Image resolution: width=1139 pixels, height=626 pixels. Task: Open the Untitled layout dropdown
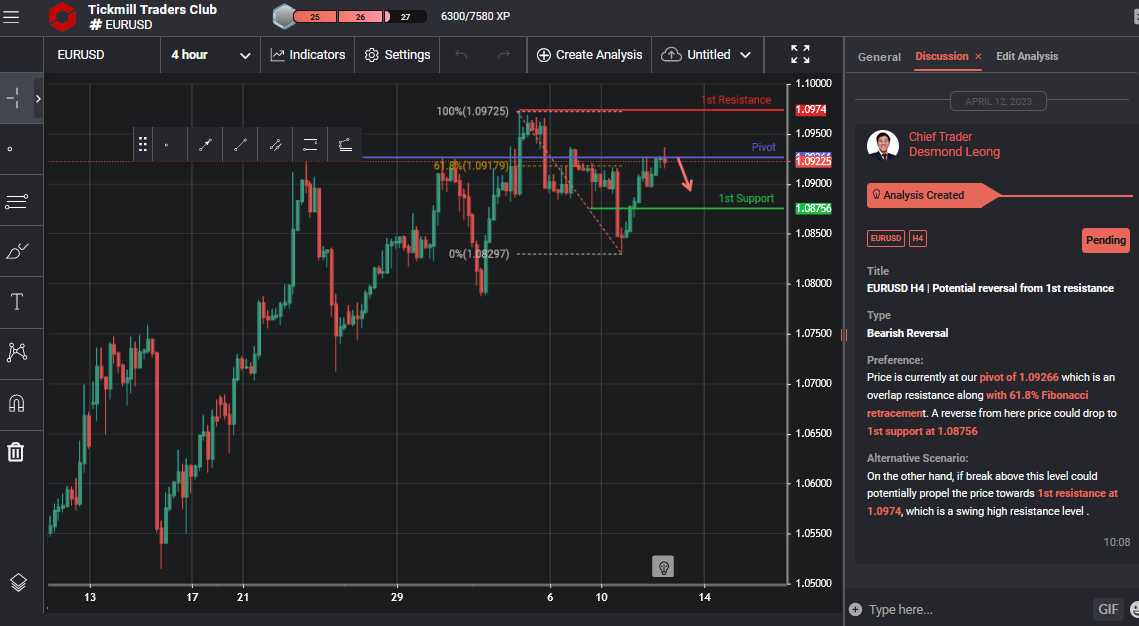718,55
